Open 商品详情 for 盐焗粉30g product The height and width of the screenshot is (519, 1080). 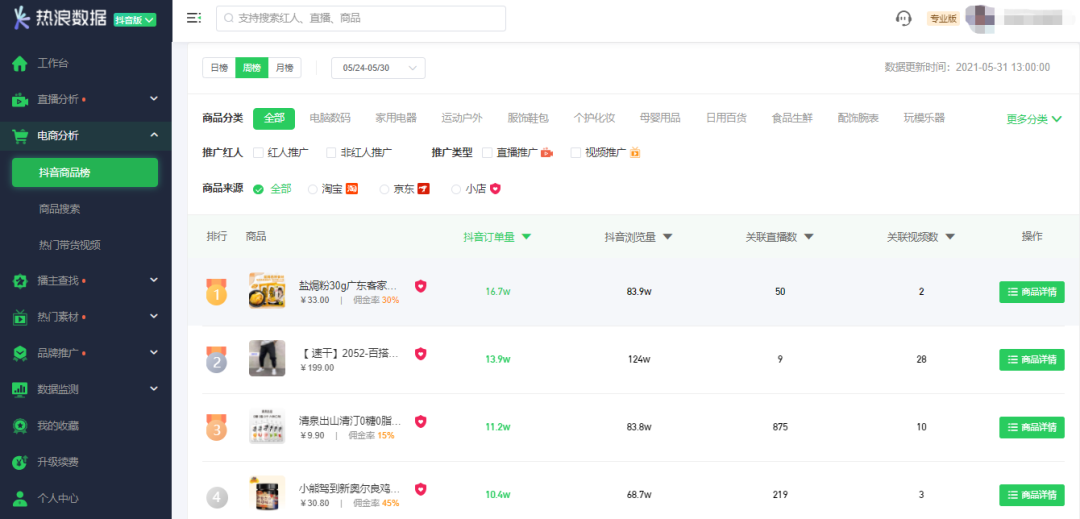coord(1032,292)
